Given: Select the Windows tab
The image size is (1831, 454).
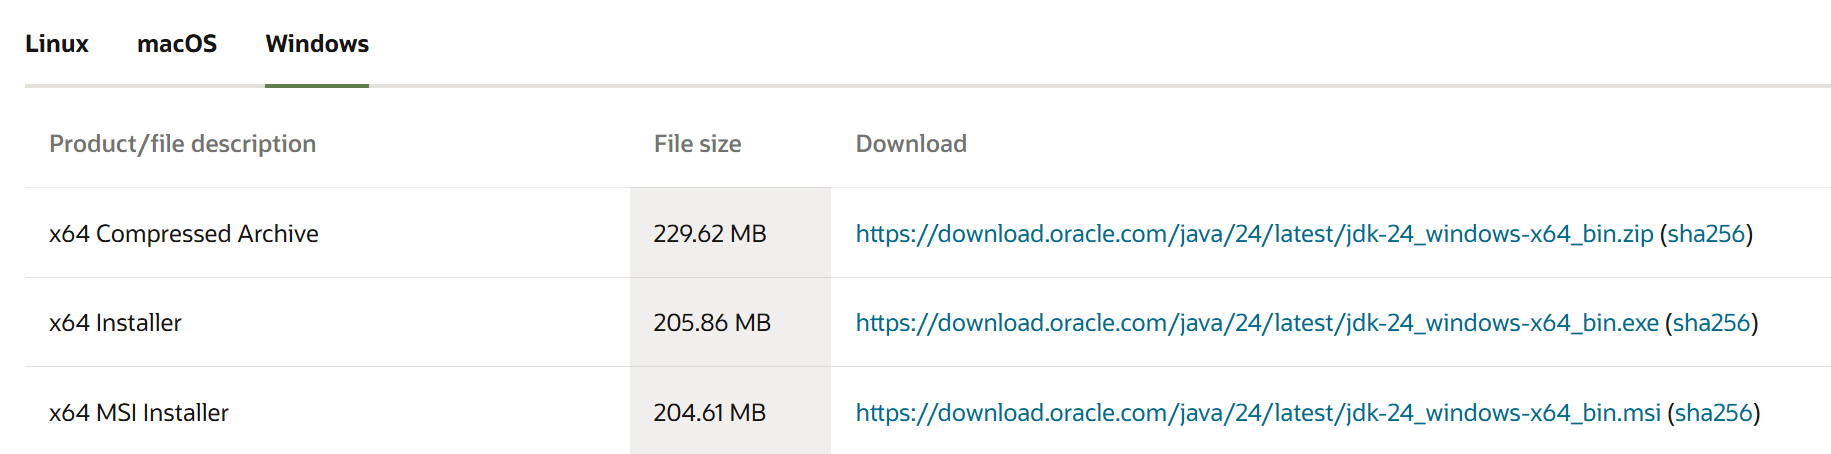Looking at the screenshot, I should (x=317, y=44).
